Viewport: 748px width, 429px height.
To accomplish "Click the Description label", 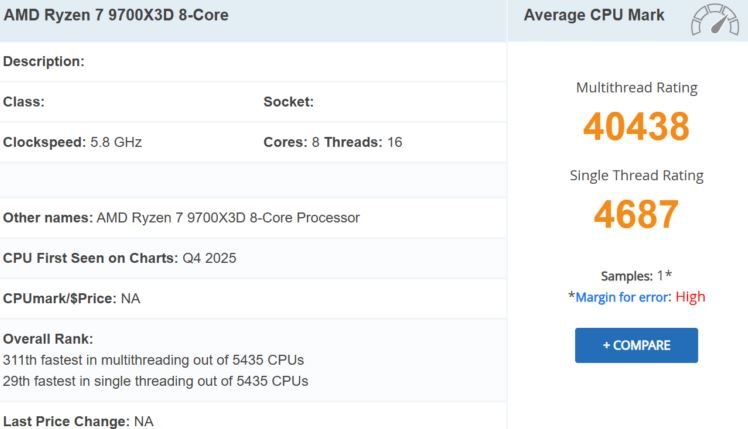I will tap(44, 62).
